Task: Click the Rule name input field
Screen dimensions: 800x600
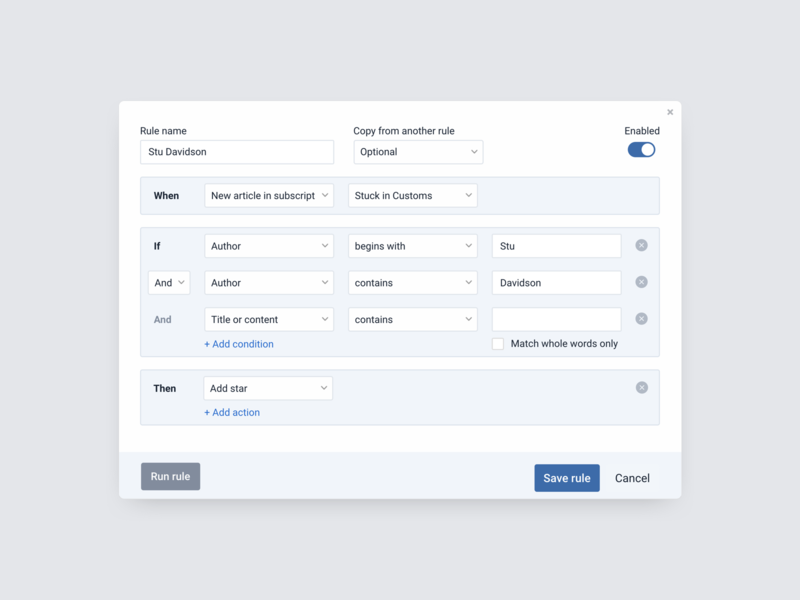Action: pyautogui.click(x=236, y=152)
